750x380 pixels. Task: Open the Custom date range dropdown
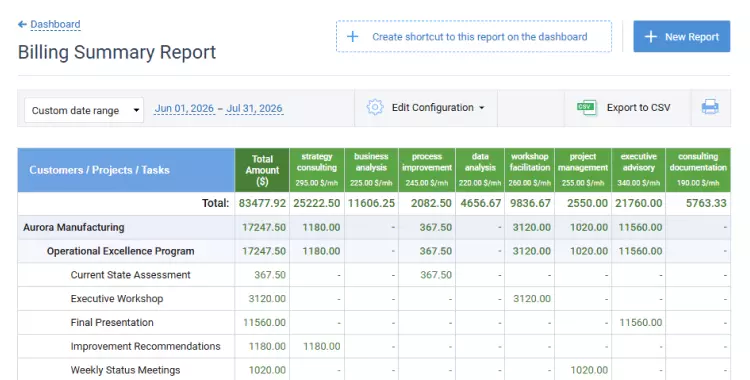pos(84,110)
